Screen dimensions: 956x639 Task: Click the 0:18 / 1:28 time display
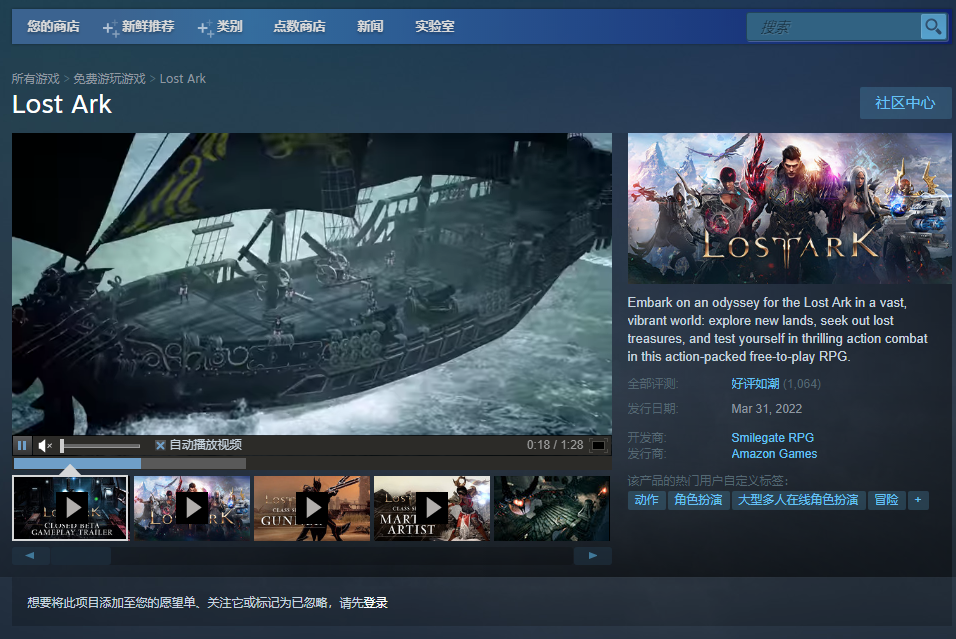click(x=555, y=445)
